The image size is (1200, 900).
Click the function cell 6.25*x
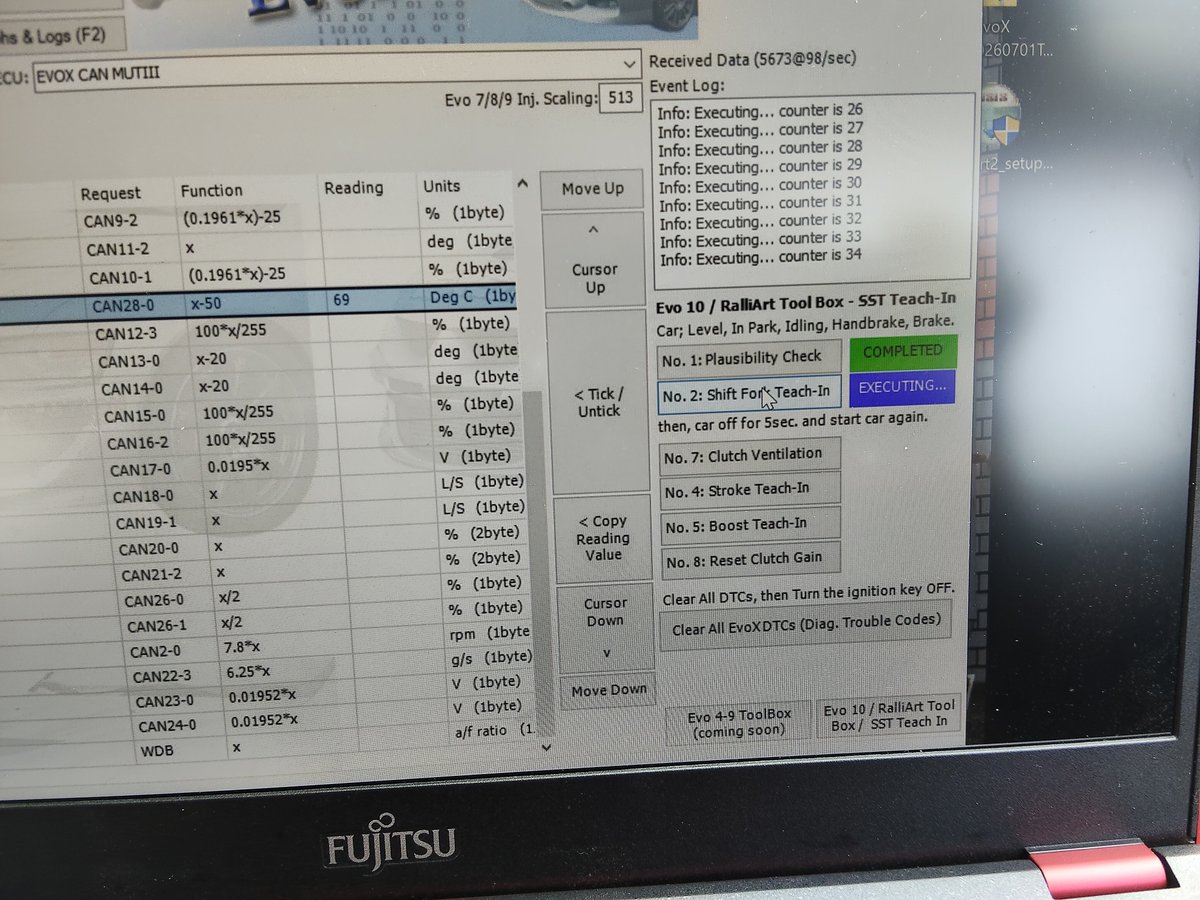coord(249,671)
